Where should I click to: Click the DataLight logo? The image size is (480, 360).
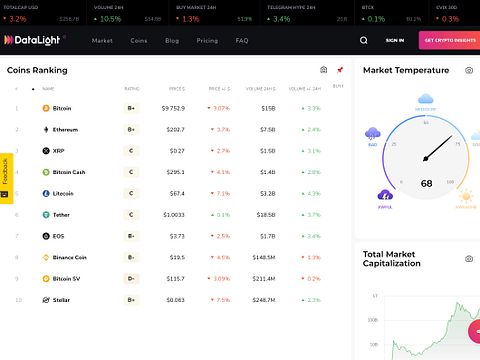point(32,40)
